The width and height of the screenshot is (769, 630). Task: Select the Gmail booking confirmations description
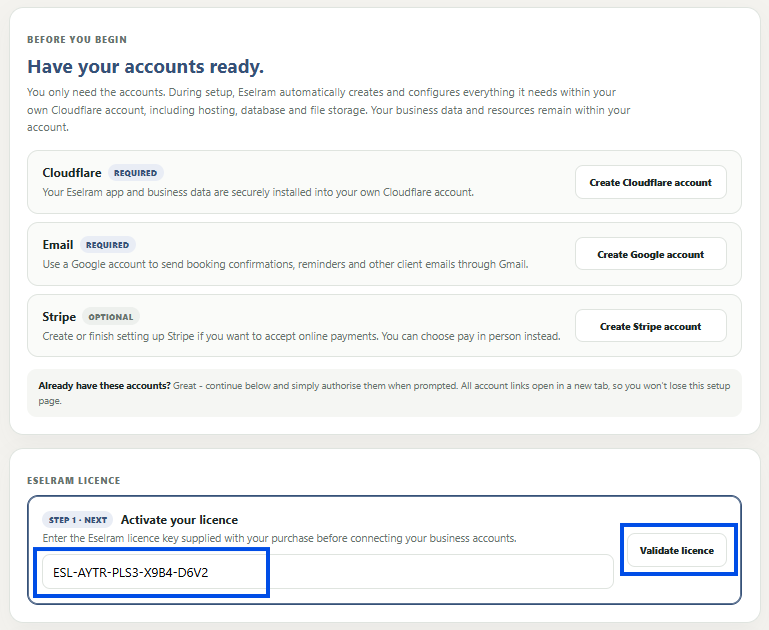point(285,264)
